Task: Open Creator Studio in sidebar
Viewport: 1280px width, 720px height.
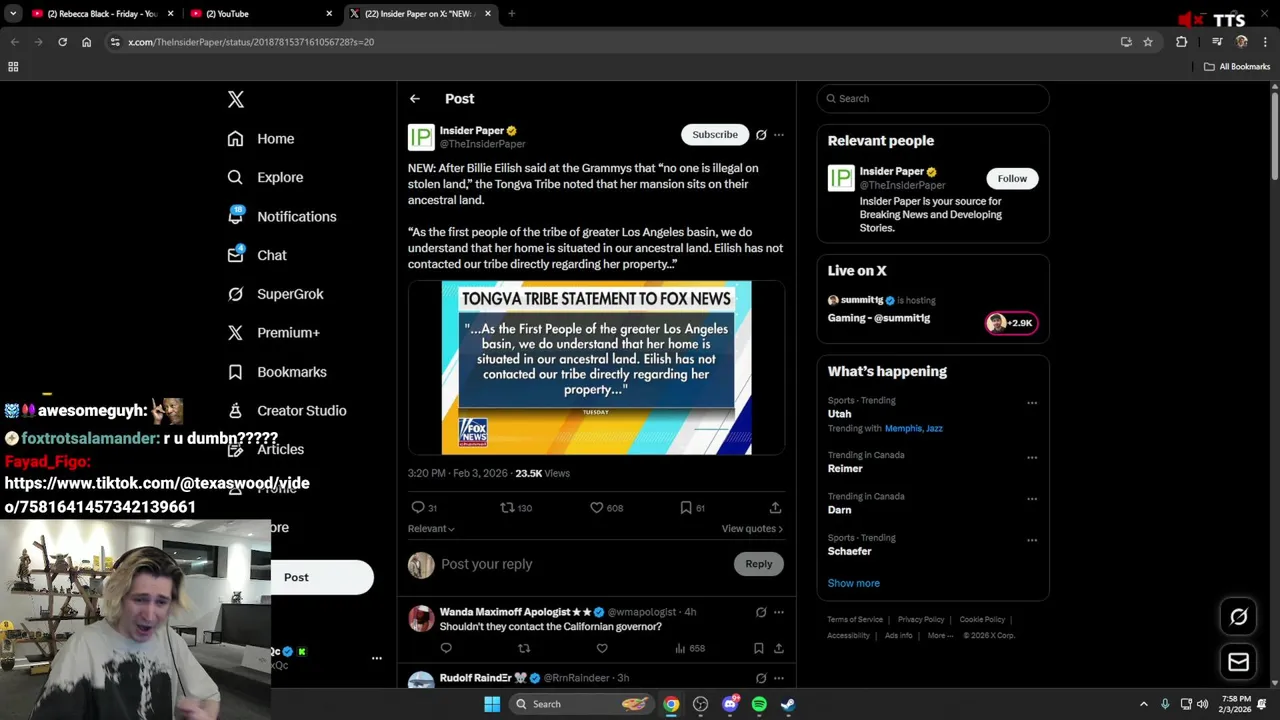Action: pos(287,411)
